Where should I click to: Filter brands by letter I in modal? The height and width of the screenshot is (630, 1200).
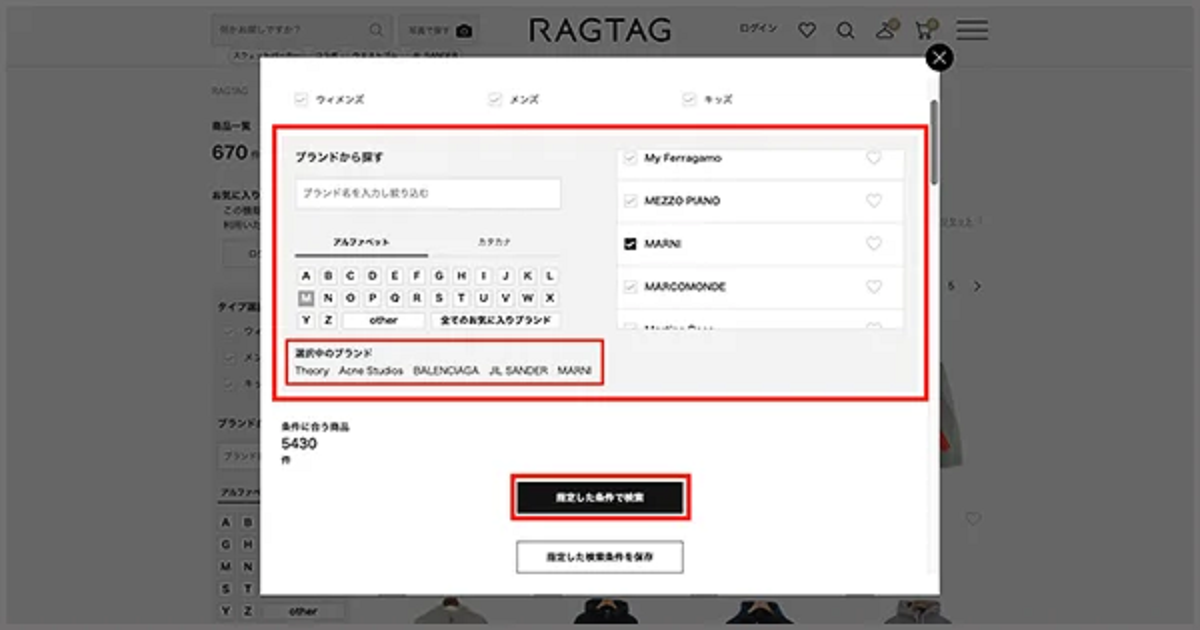[484, 276]
